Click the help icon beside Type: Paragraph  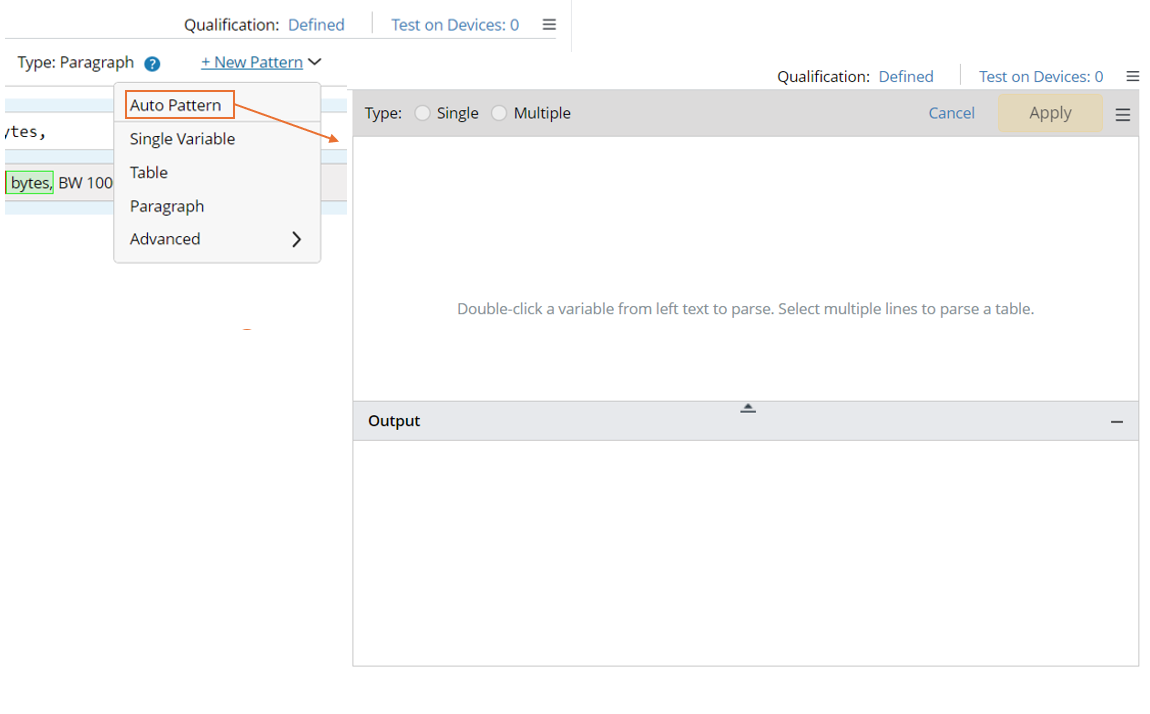coord(152,64)
